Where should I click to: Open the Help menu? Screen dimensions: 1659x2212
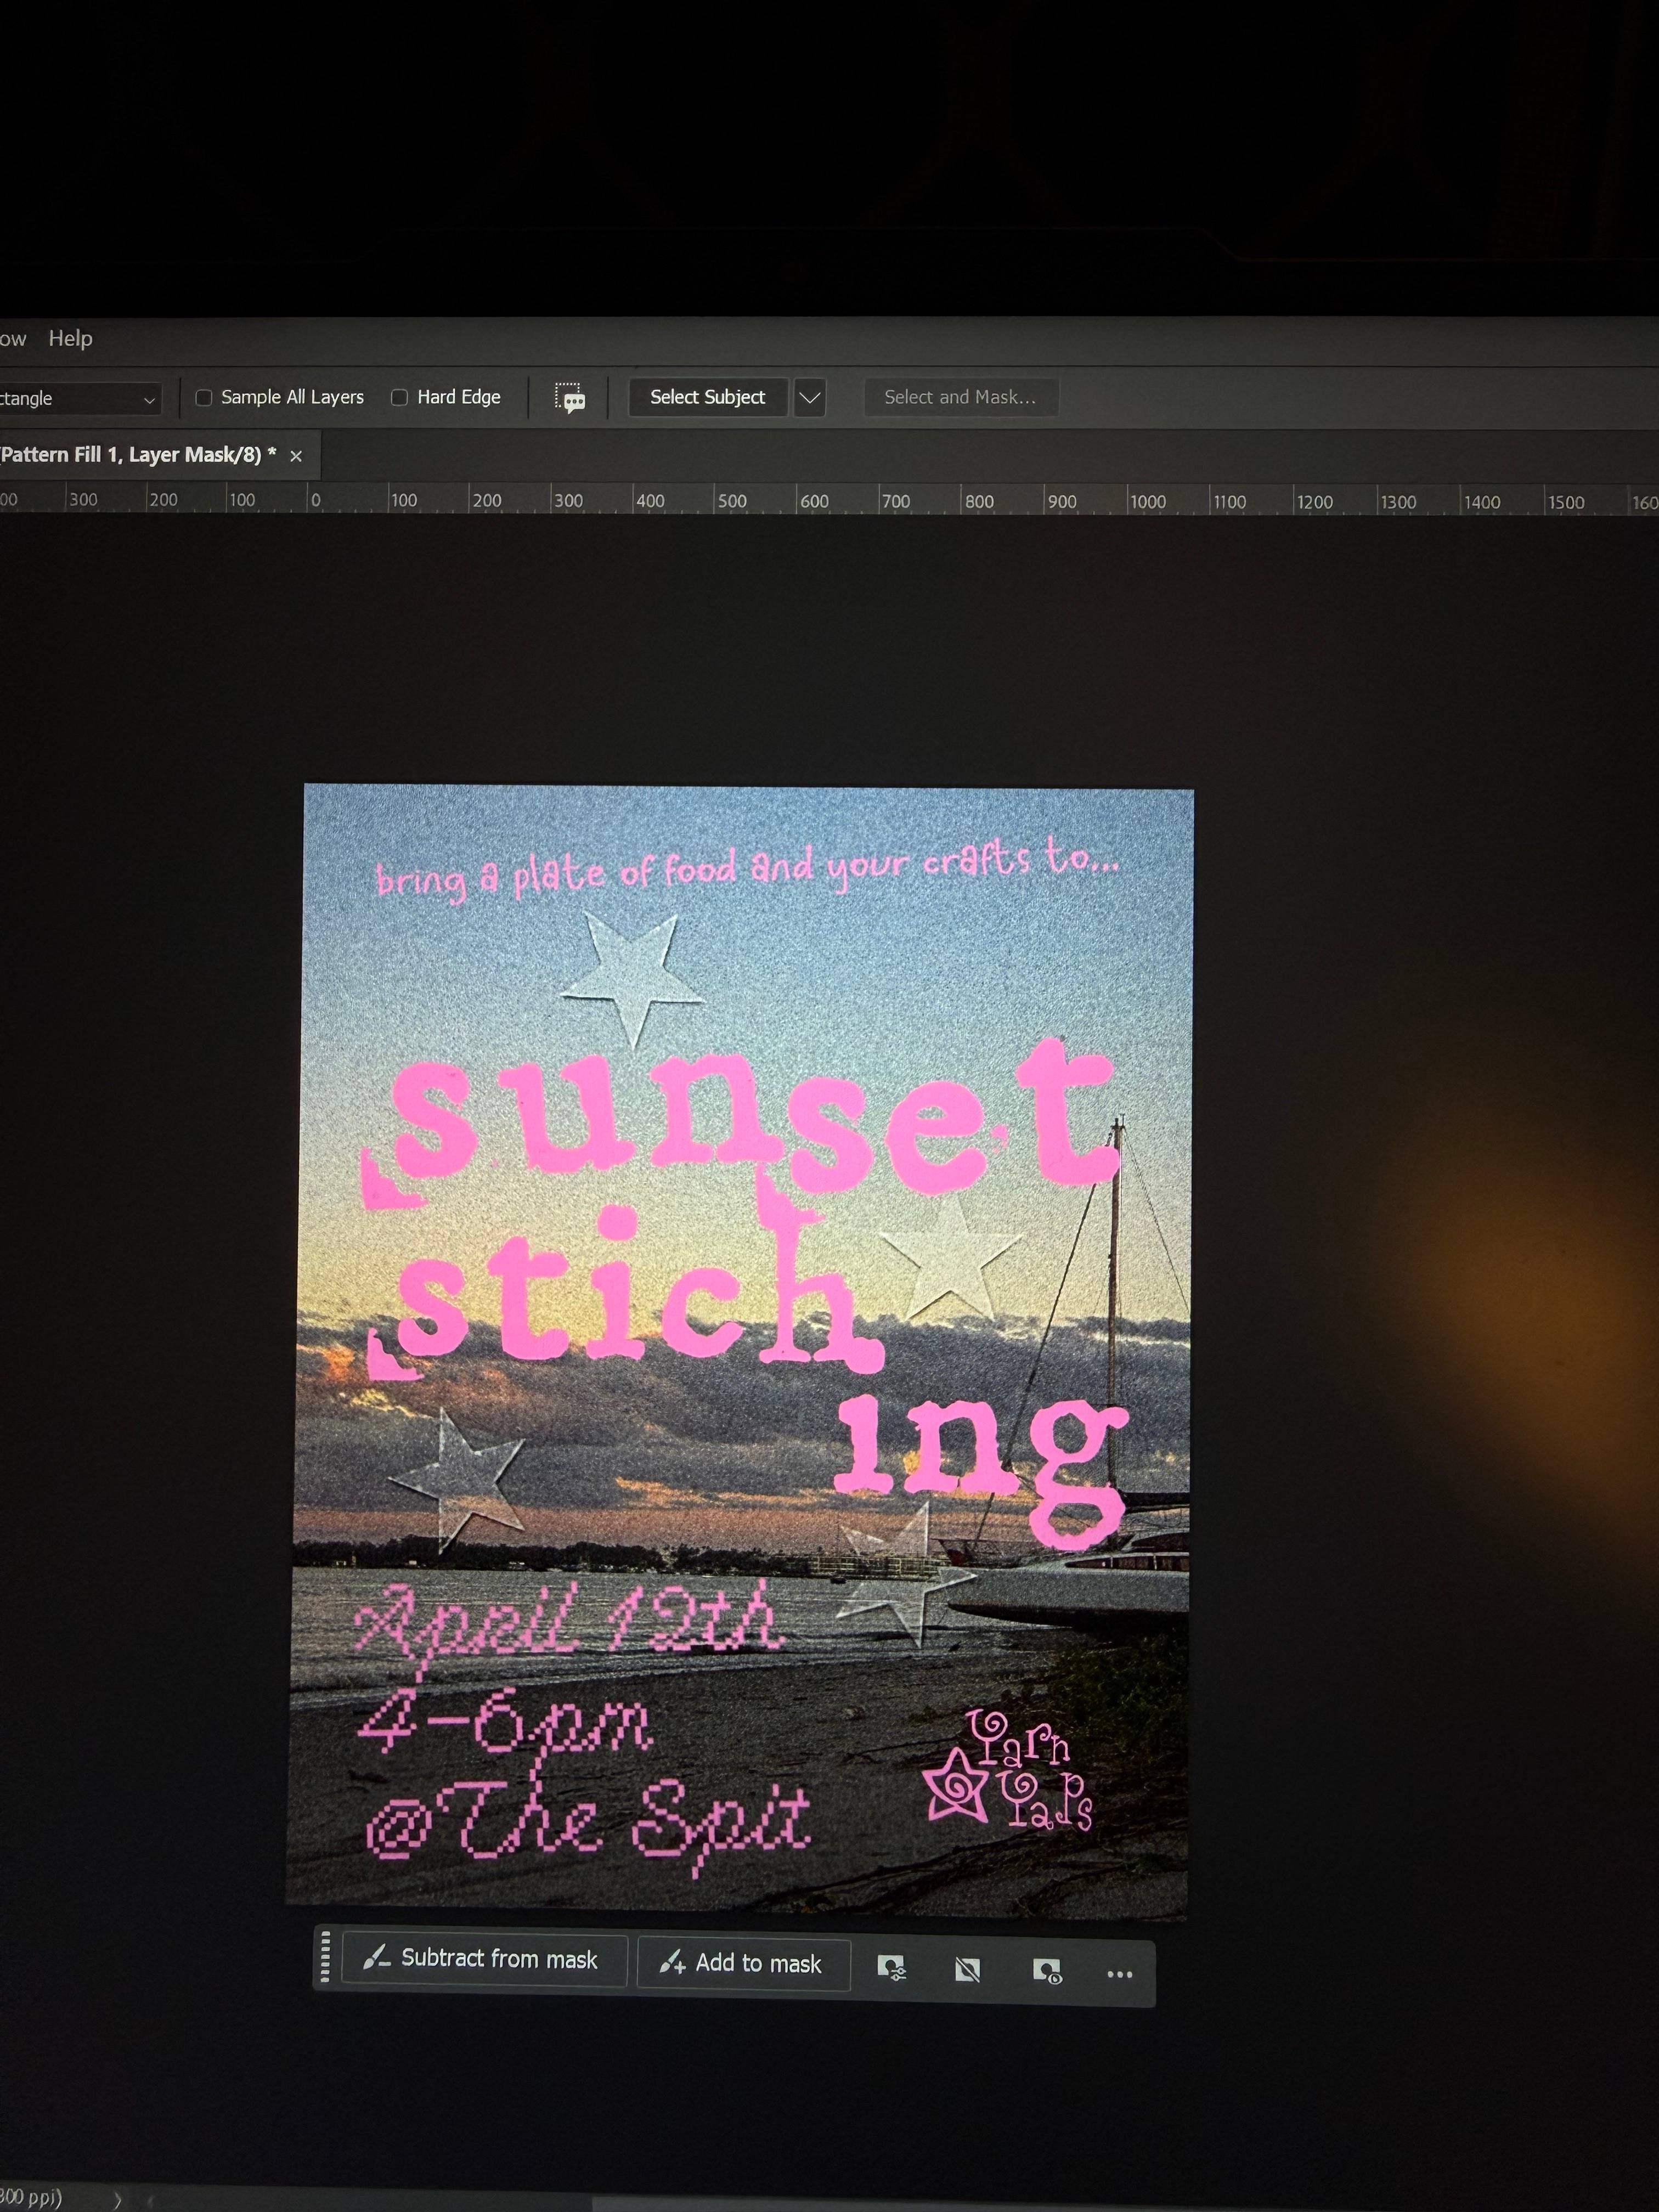[70, 339]
